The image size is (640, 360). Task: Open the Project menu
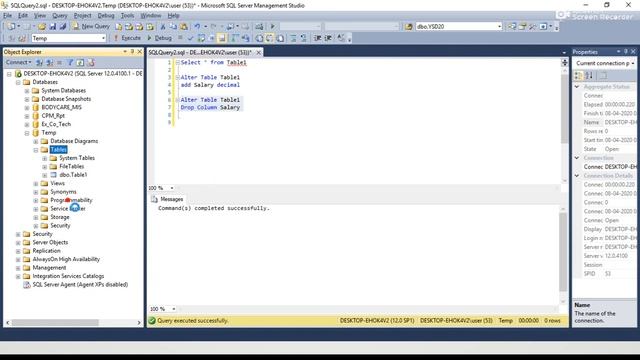tap(82, 16)
